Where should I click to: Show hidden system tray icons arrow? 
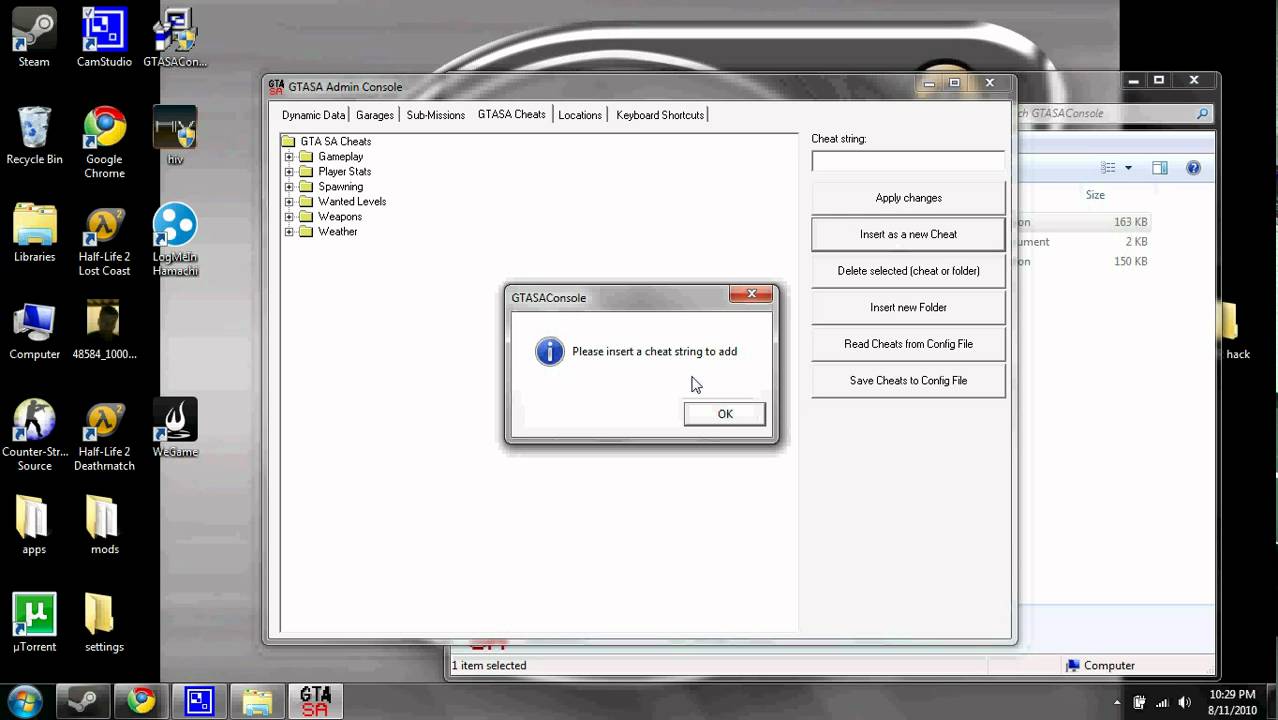pyautogui.click(x=1117, y=702)
